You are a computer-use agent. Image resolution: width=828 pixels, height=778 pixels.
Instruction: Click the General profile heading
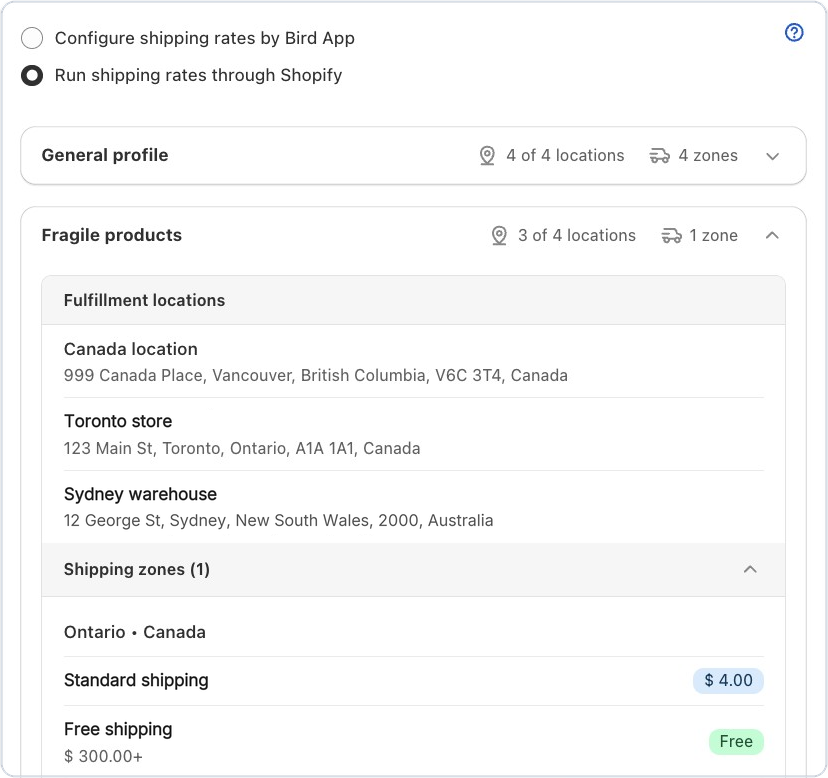tap(105, 155)
